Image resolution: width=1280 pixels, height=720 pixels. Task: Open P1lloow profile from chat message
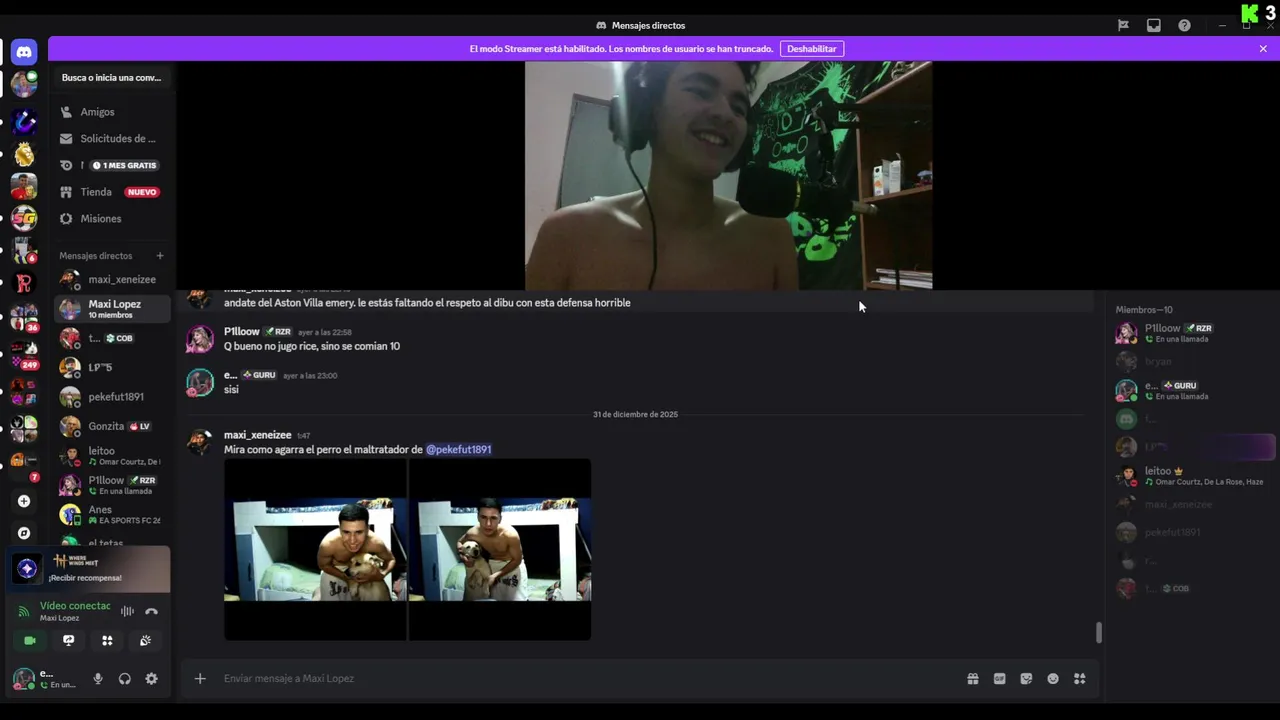click(241, 331)
